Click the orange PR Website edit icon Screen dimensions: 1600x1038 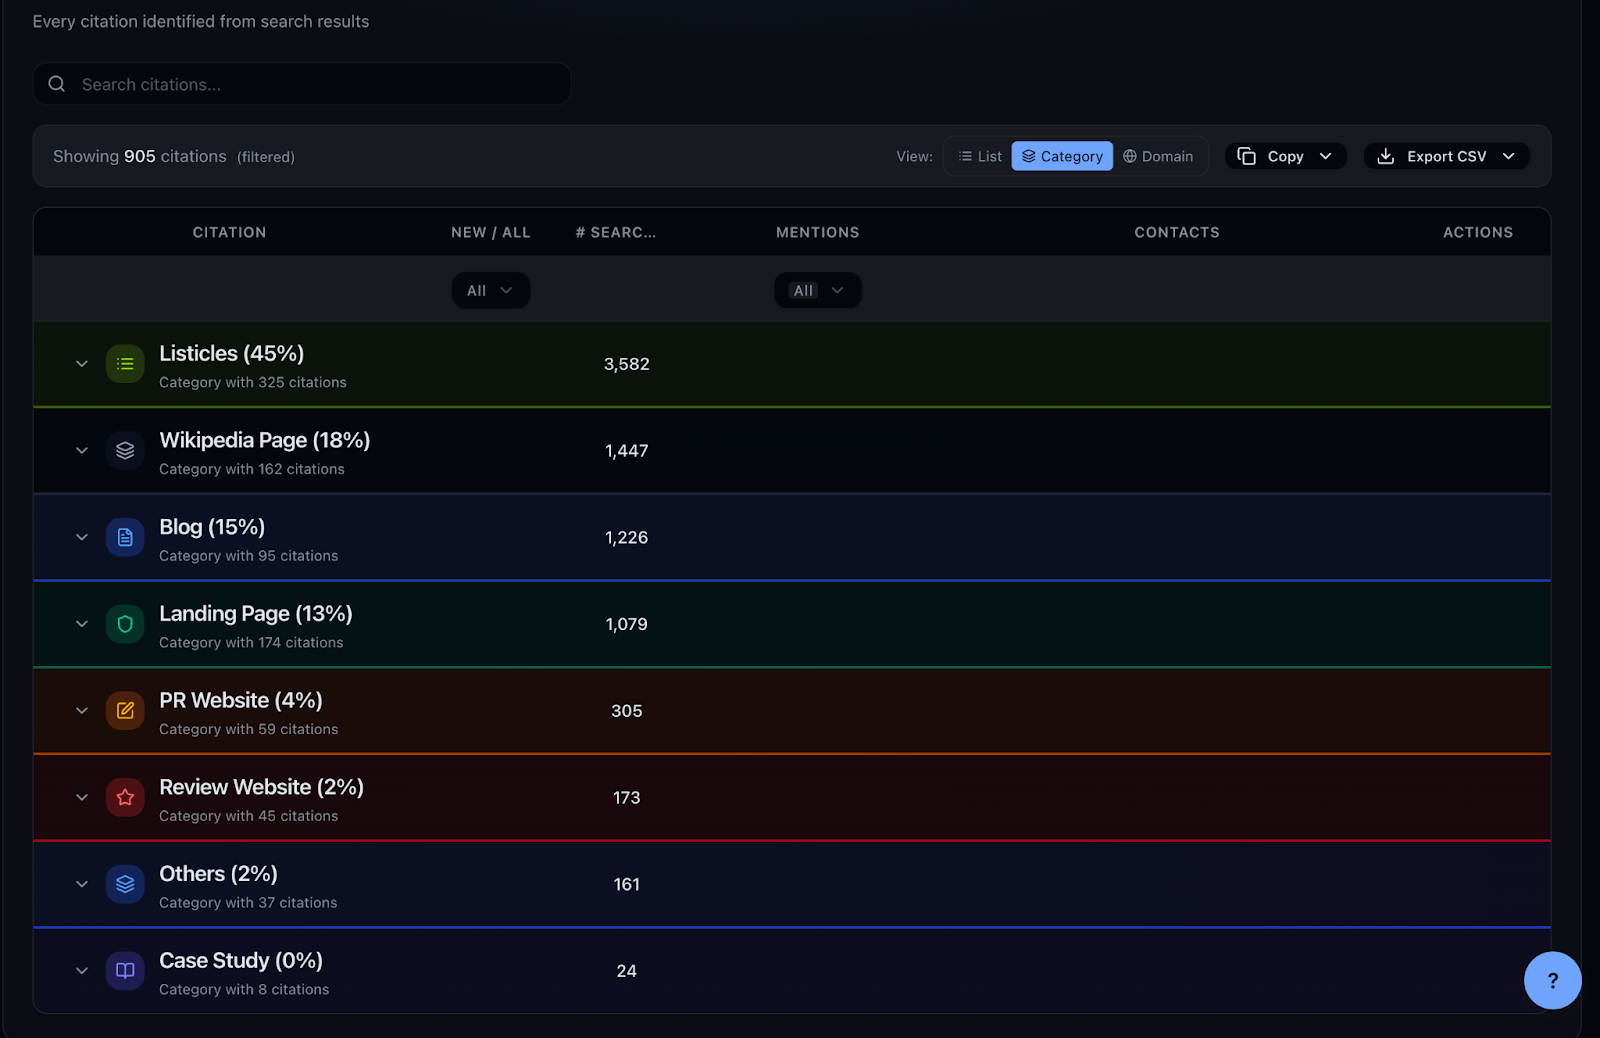[125, 711]
